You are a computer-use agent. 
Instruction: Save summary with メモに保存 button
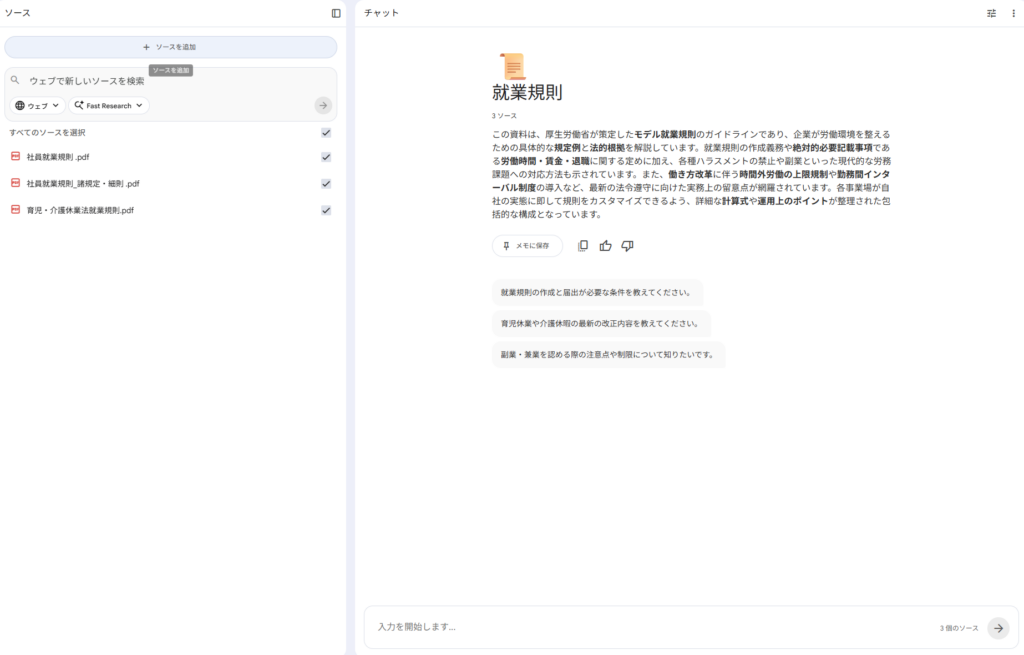click(x=526, y=246)
